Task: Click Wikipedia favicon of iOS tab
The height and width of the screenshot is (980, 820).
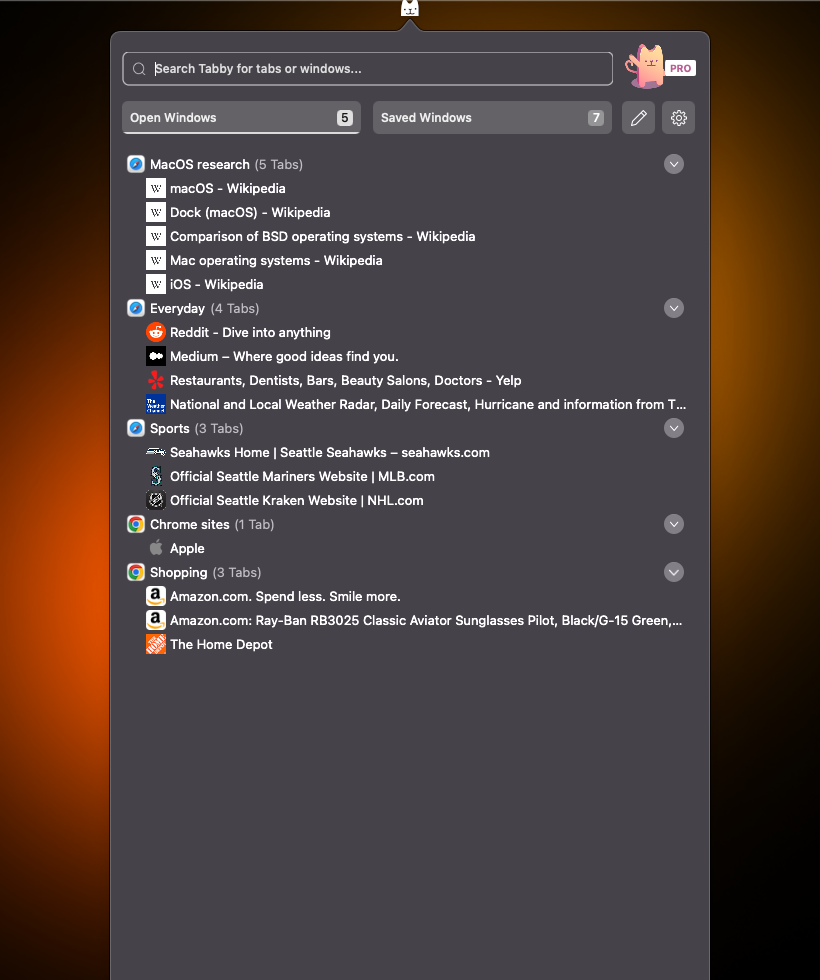Action: click(x=156, y=284)
